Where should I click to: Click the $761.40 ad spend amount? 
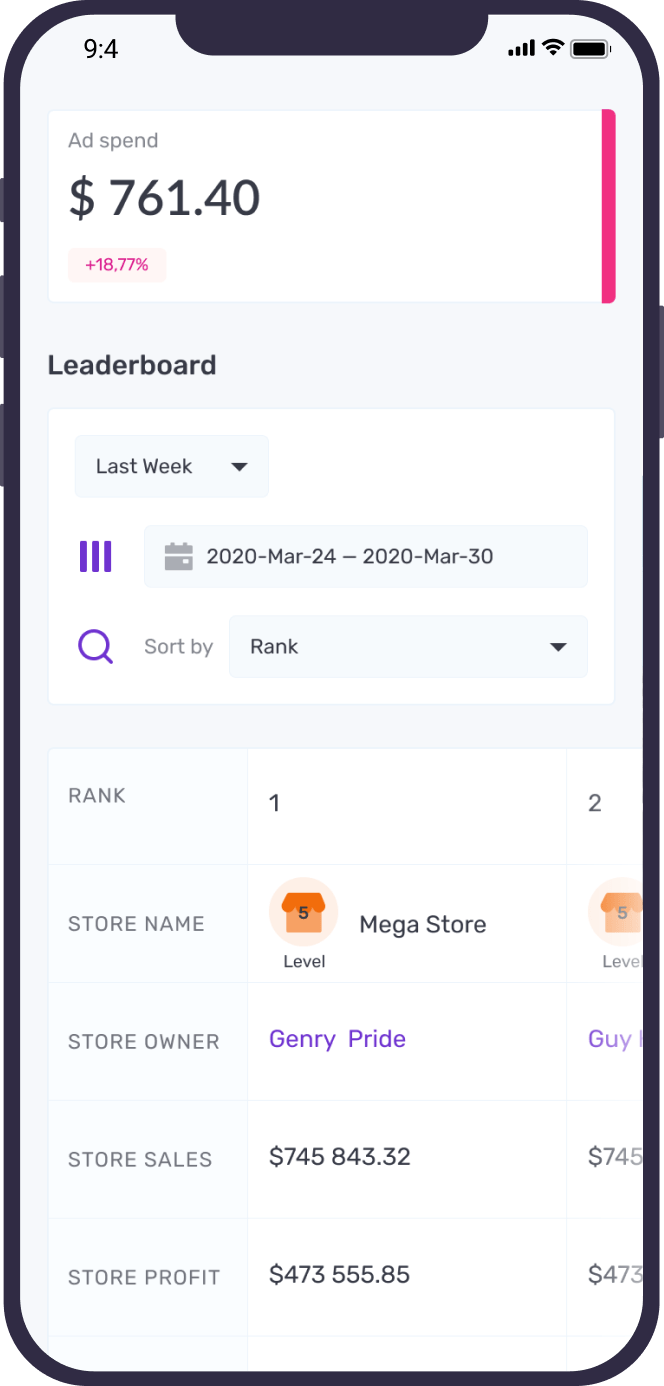(164, 197)
